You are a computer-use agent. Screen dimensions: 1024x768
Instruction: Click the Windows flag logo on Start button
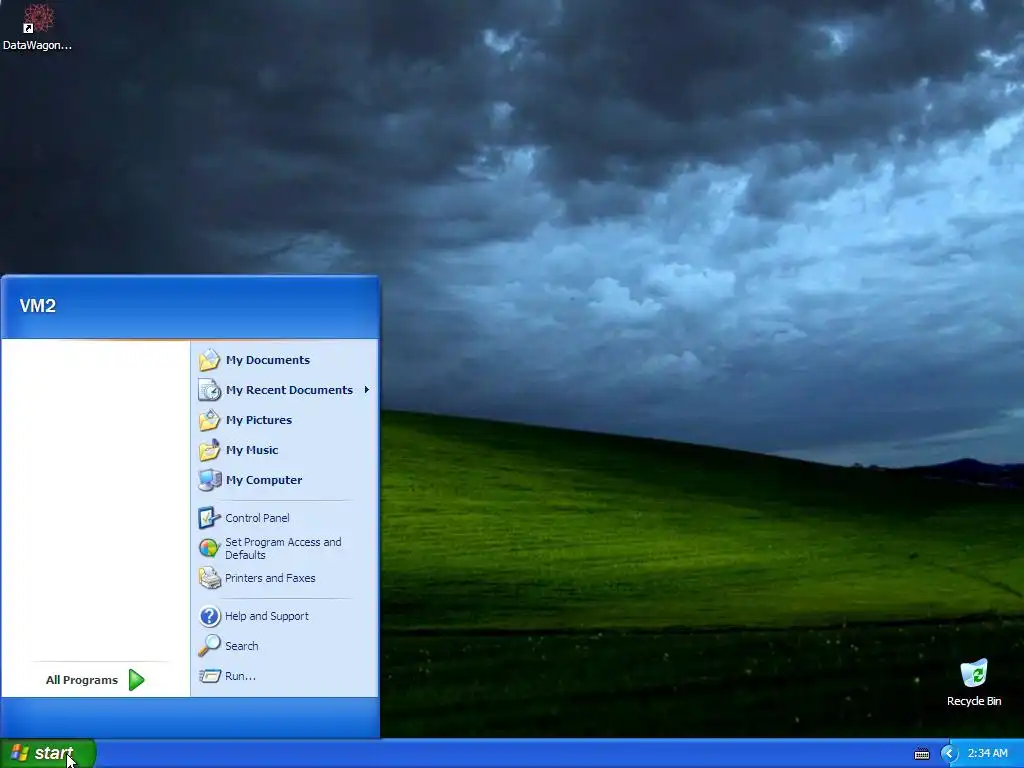(20, 753)
